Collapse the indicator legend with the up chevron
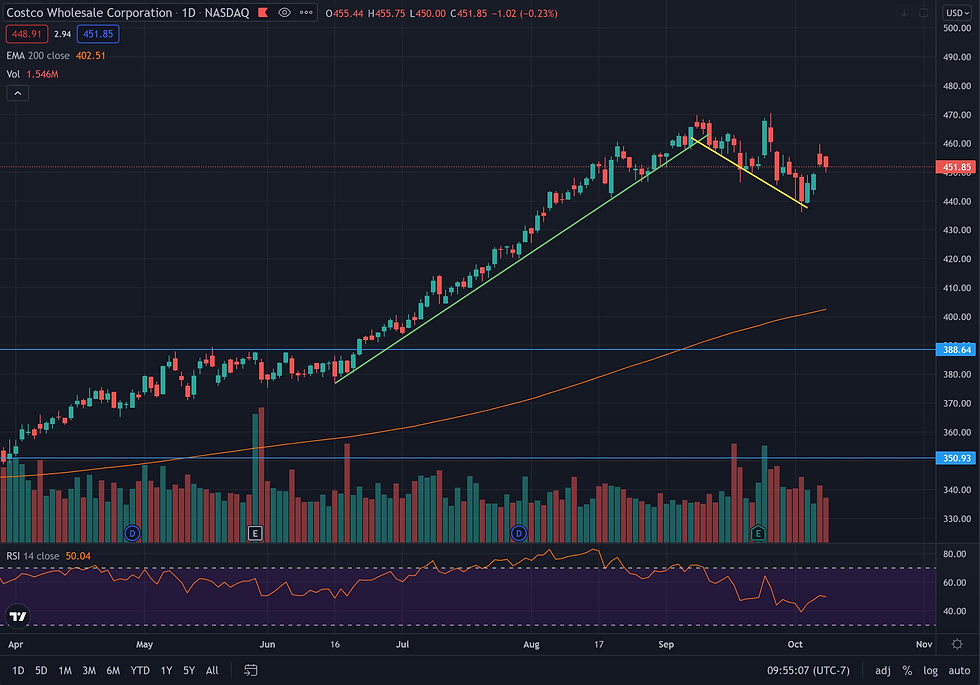Image resolution: width=980 pixels, height=685 pixels. pos(18,93)
